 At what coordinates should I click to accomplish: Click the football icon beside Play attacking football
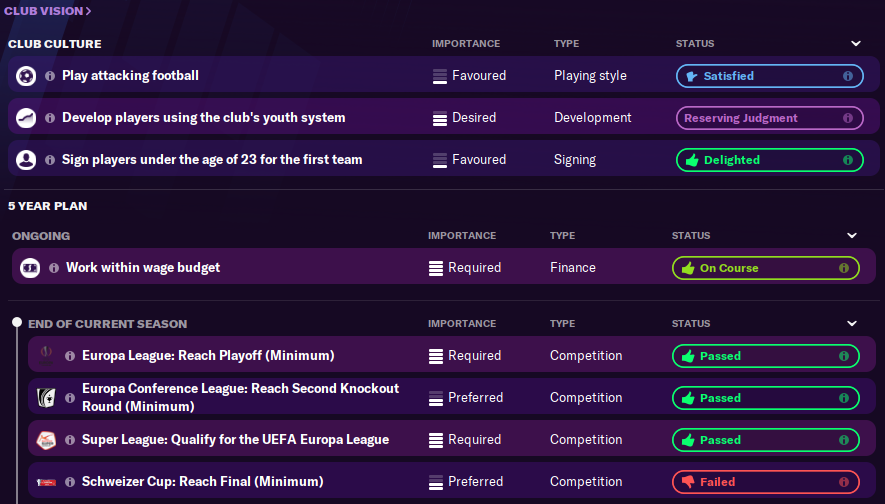pos(26,76)
